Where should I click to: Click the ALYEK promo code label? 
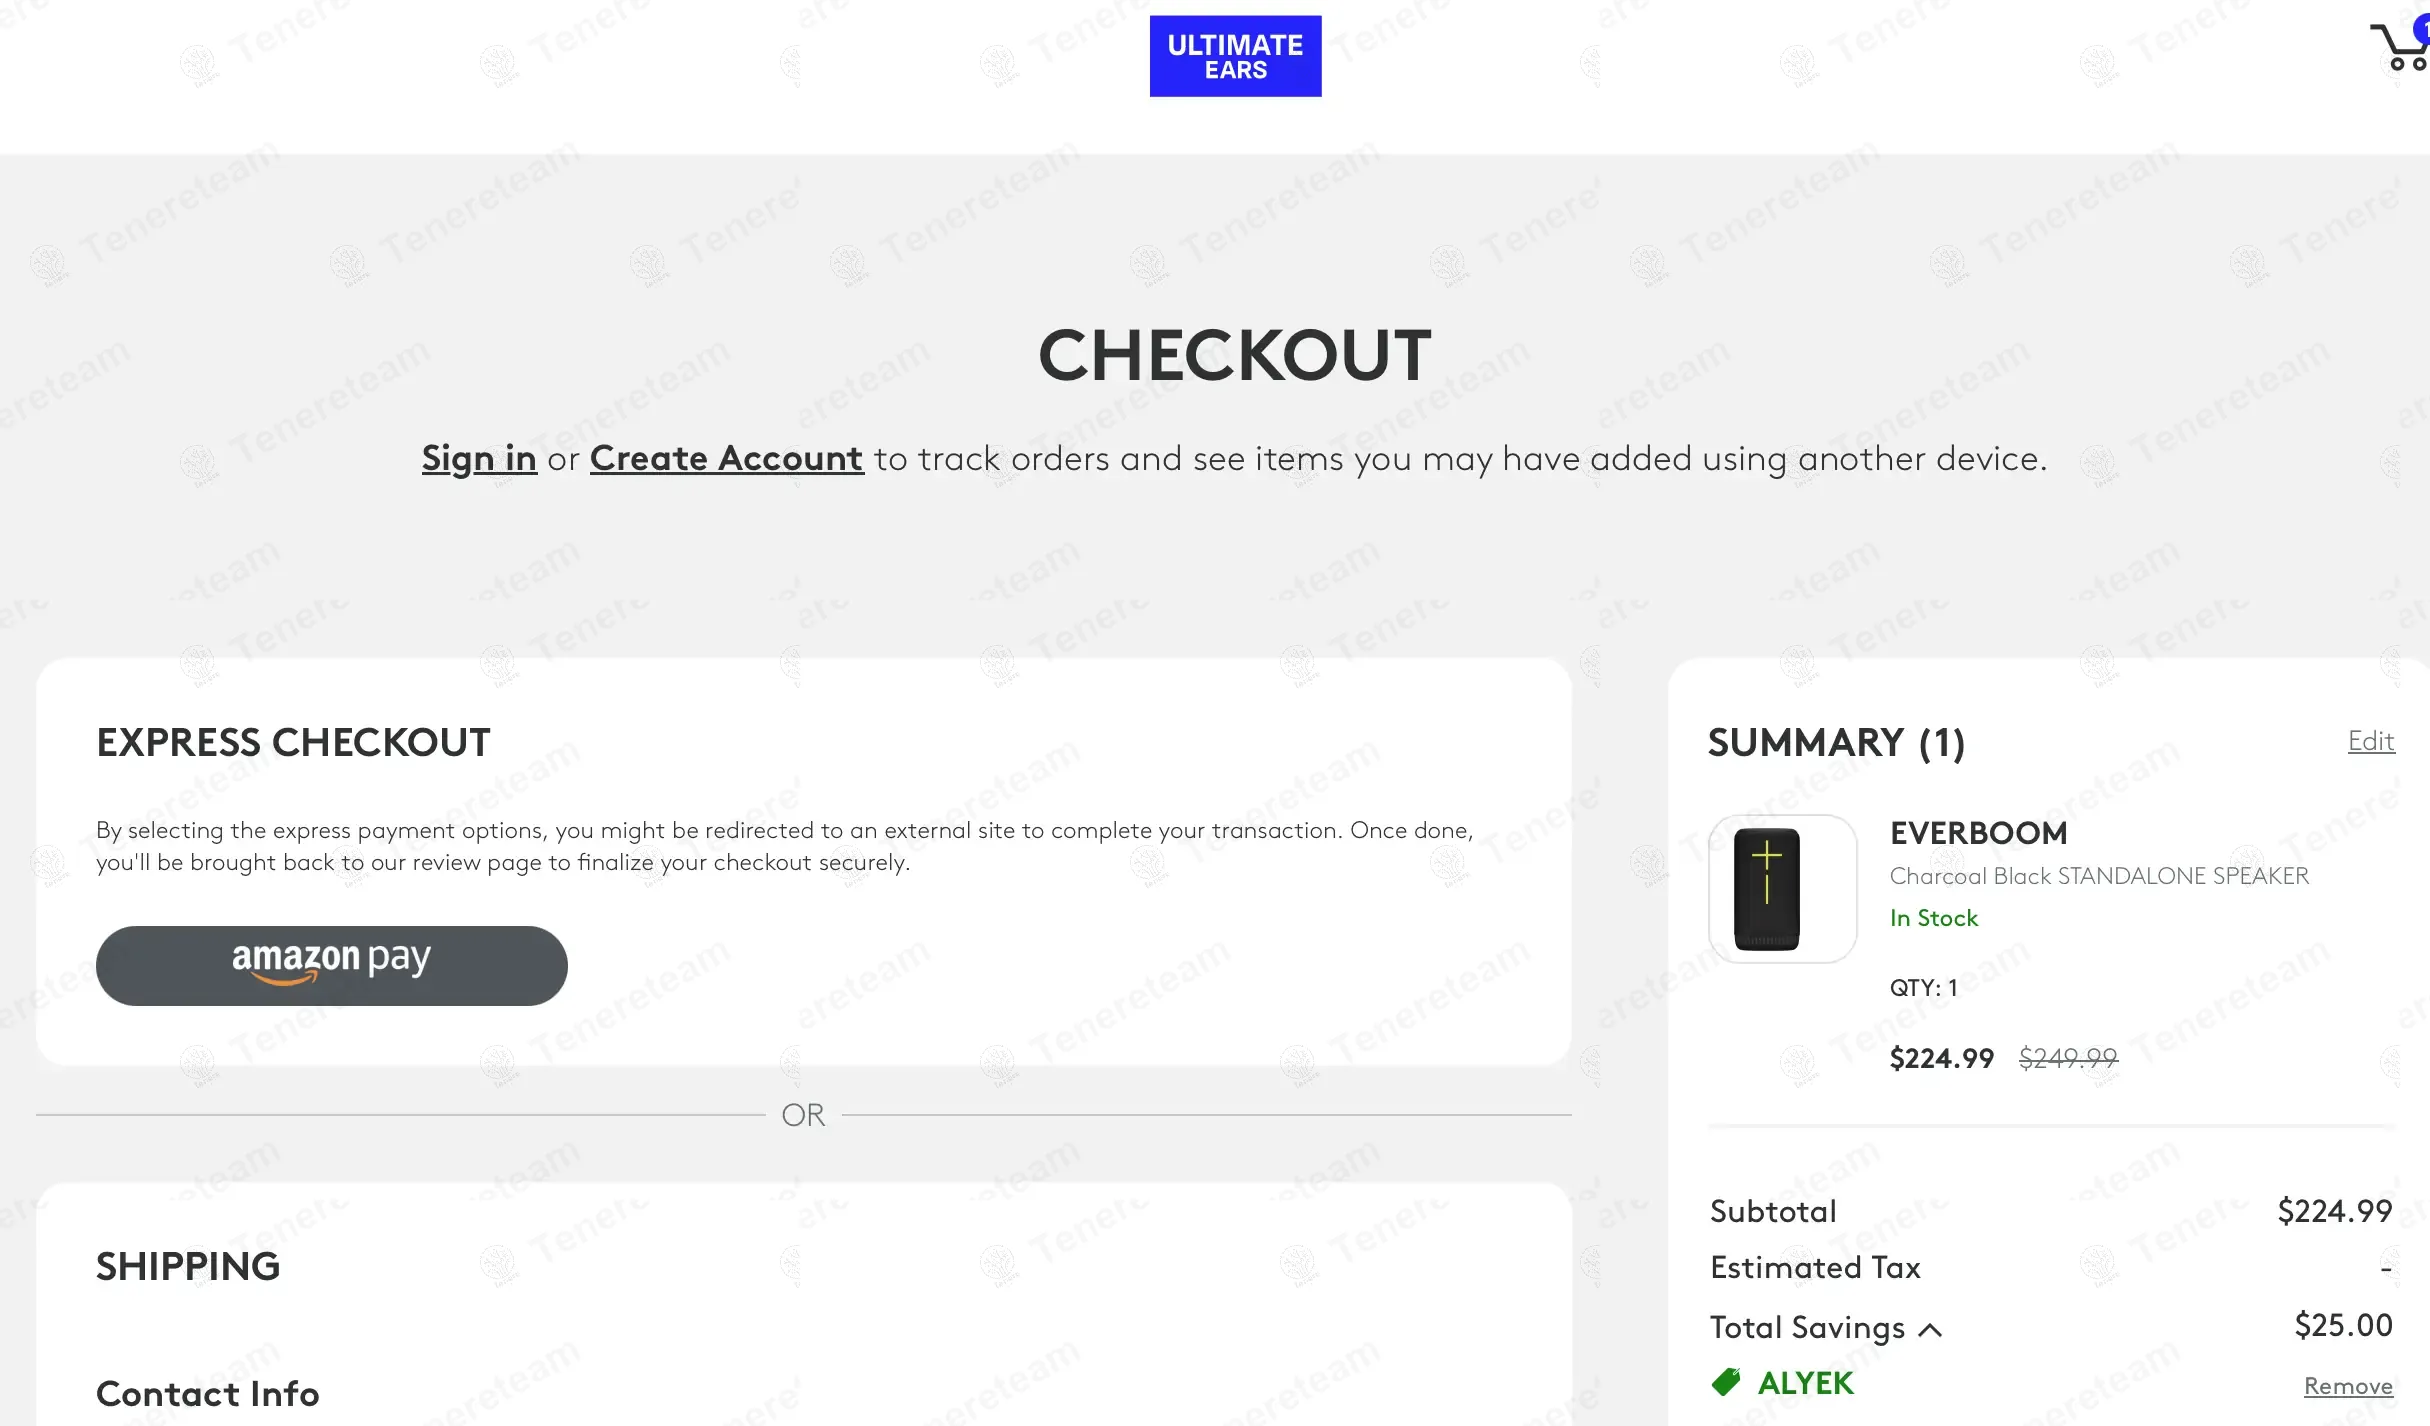click(1805, 1383)
